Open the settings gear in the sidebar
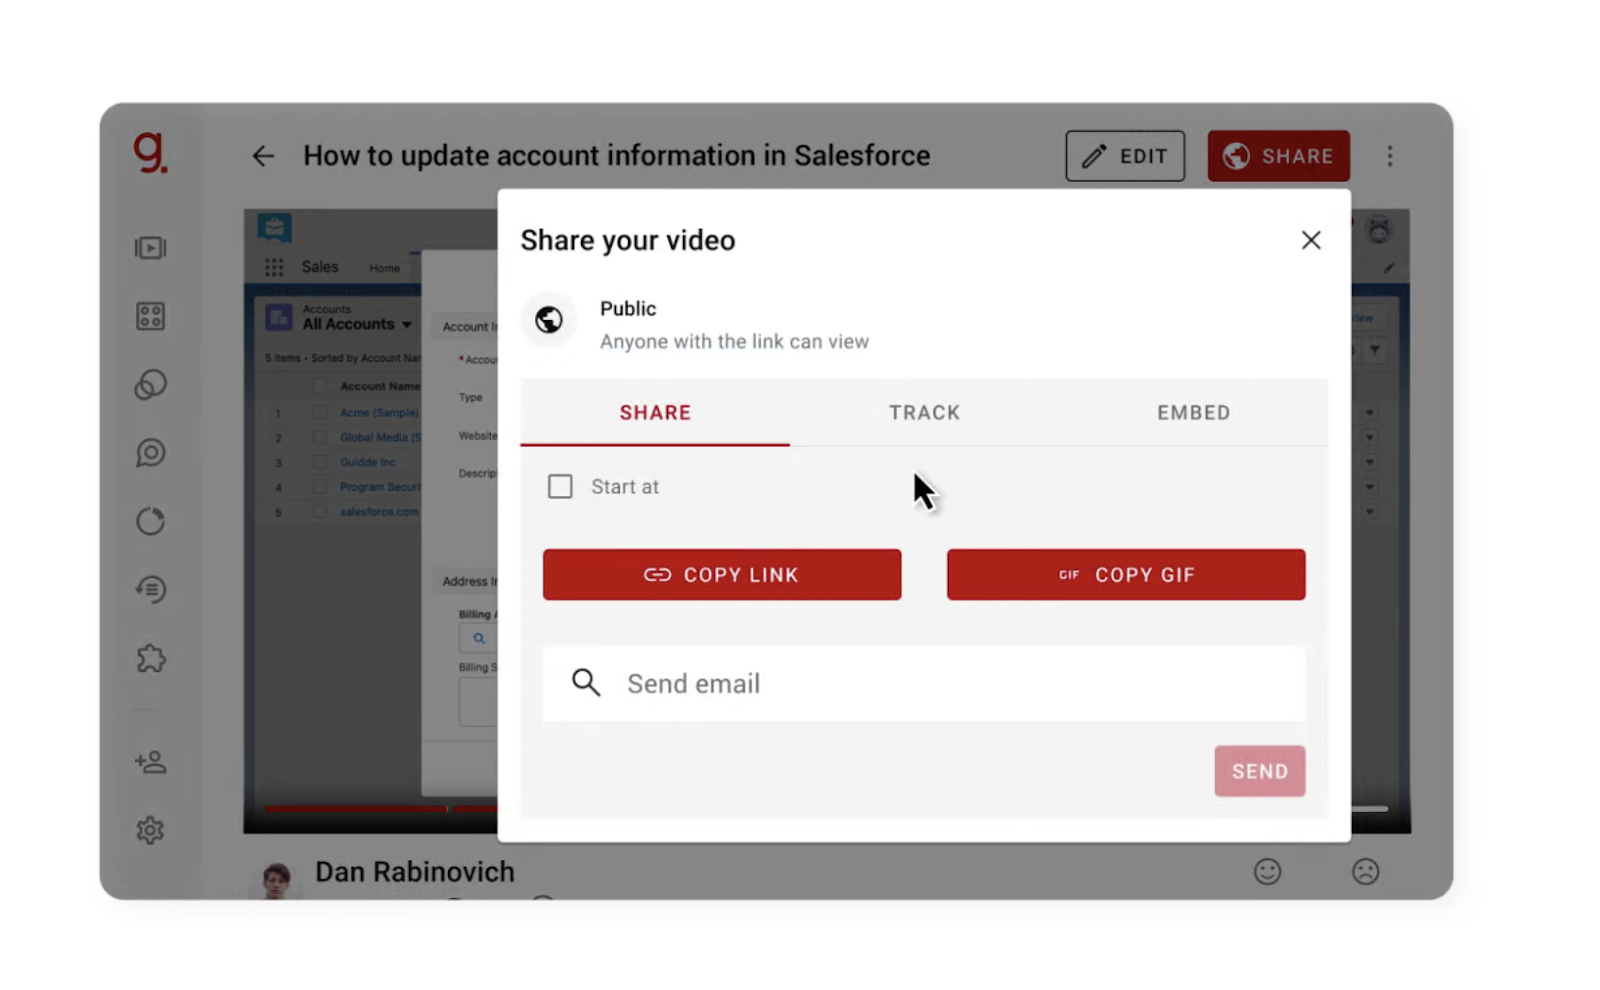 pos(150,829)
